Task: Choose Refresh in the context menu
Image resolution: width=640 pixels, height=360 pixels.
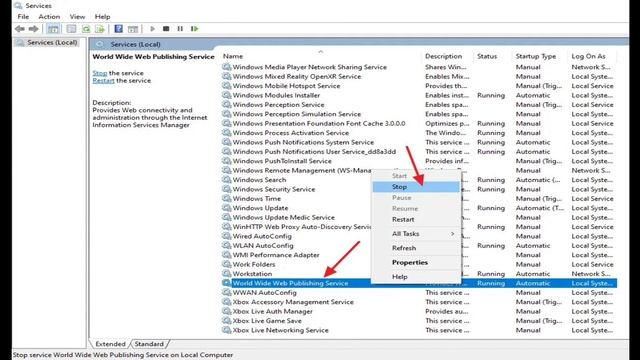Action: click(x=416, y=248)
